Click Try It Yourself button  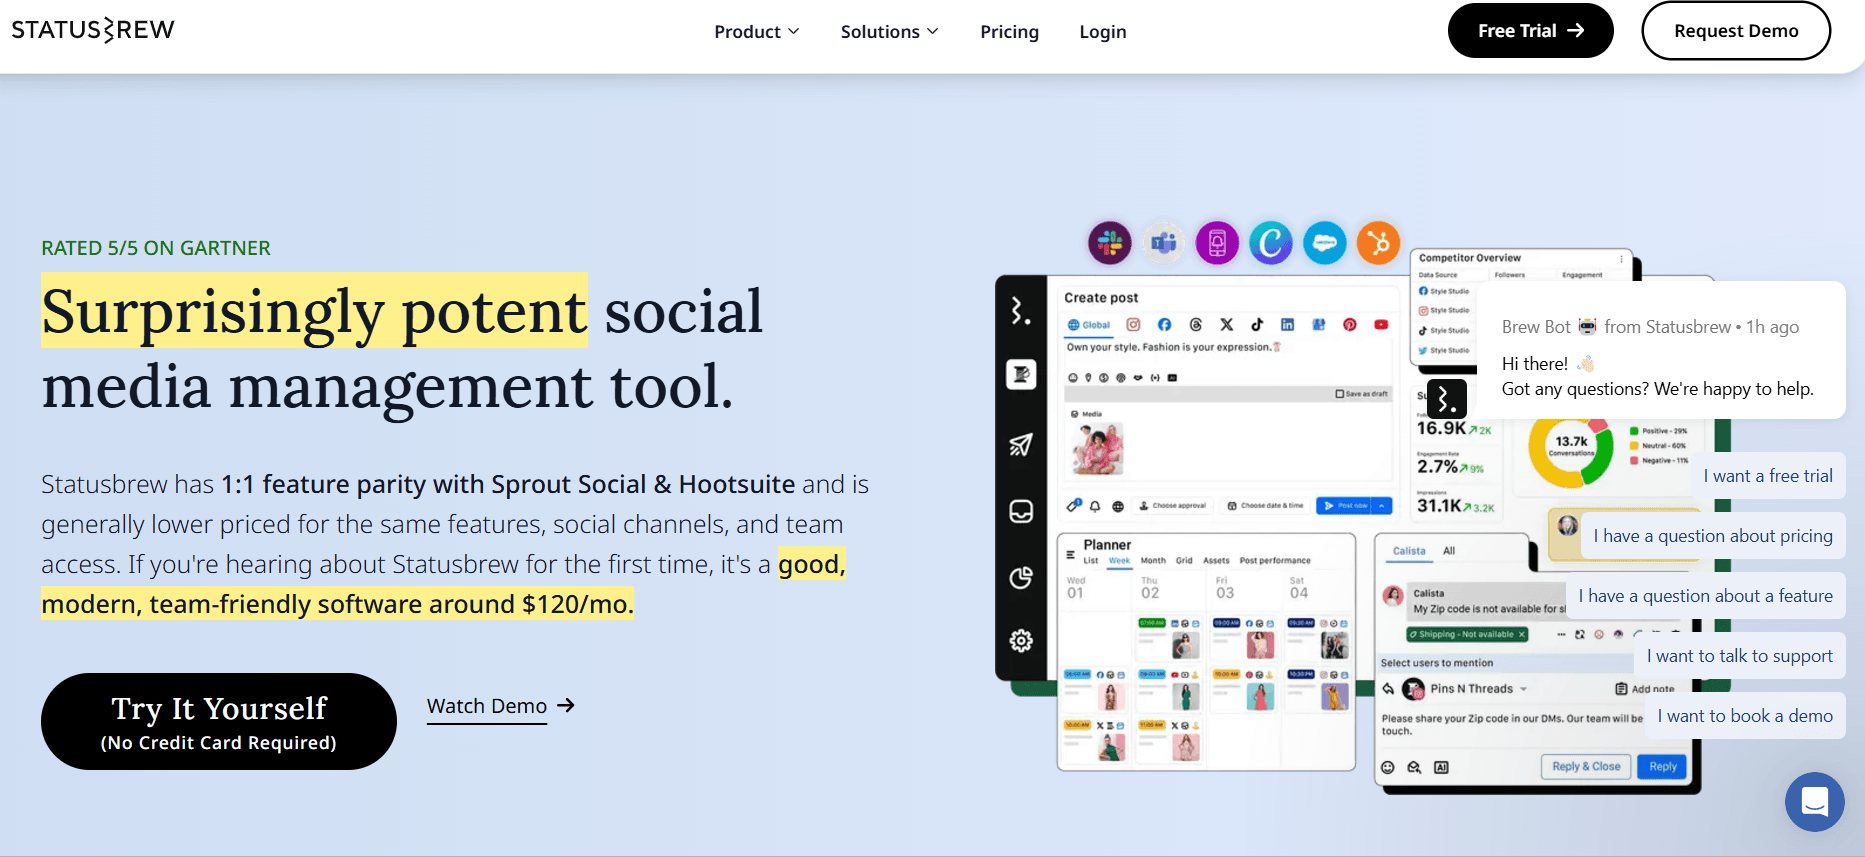click(x=219, y=721)
